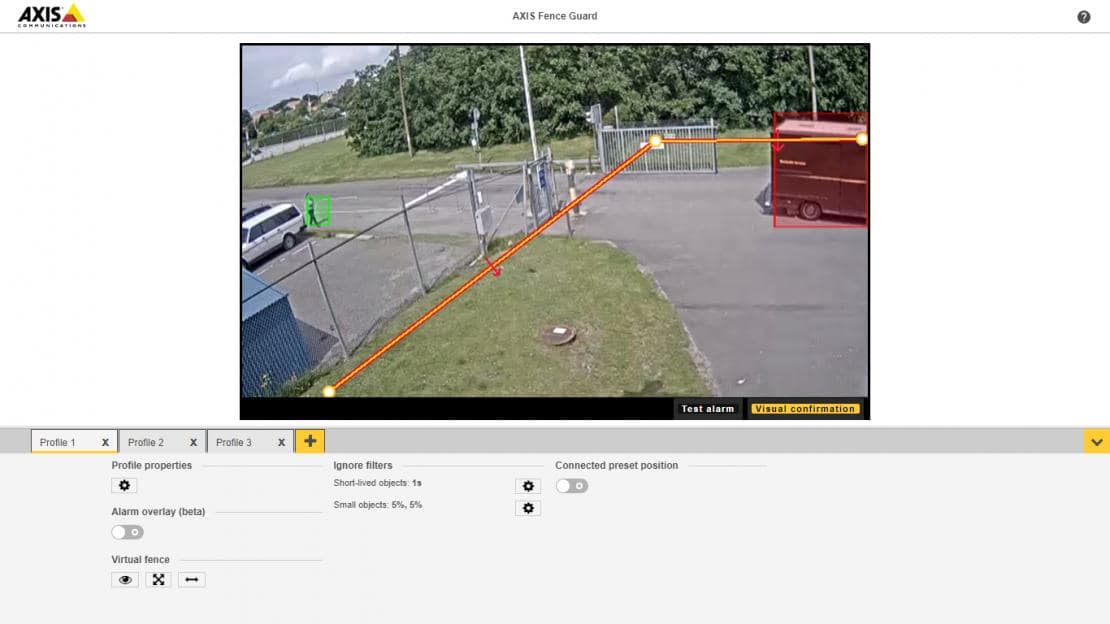Enable the Connected preset position switch
Viewport: 1110px width, 624px height.
(x=571, y=486)
